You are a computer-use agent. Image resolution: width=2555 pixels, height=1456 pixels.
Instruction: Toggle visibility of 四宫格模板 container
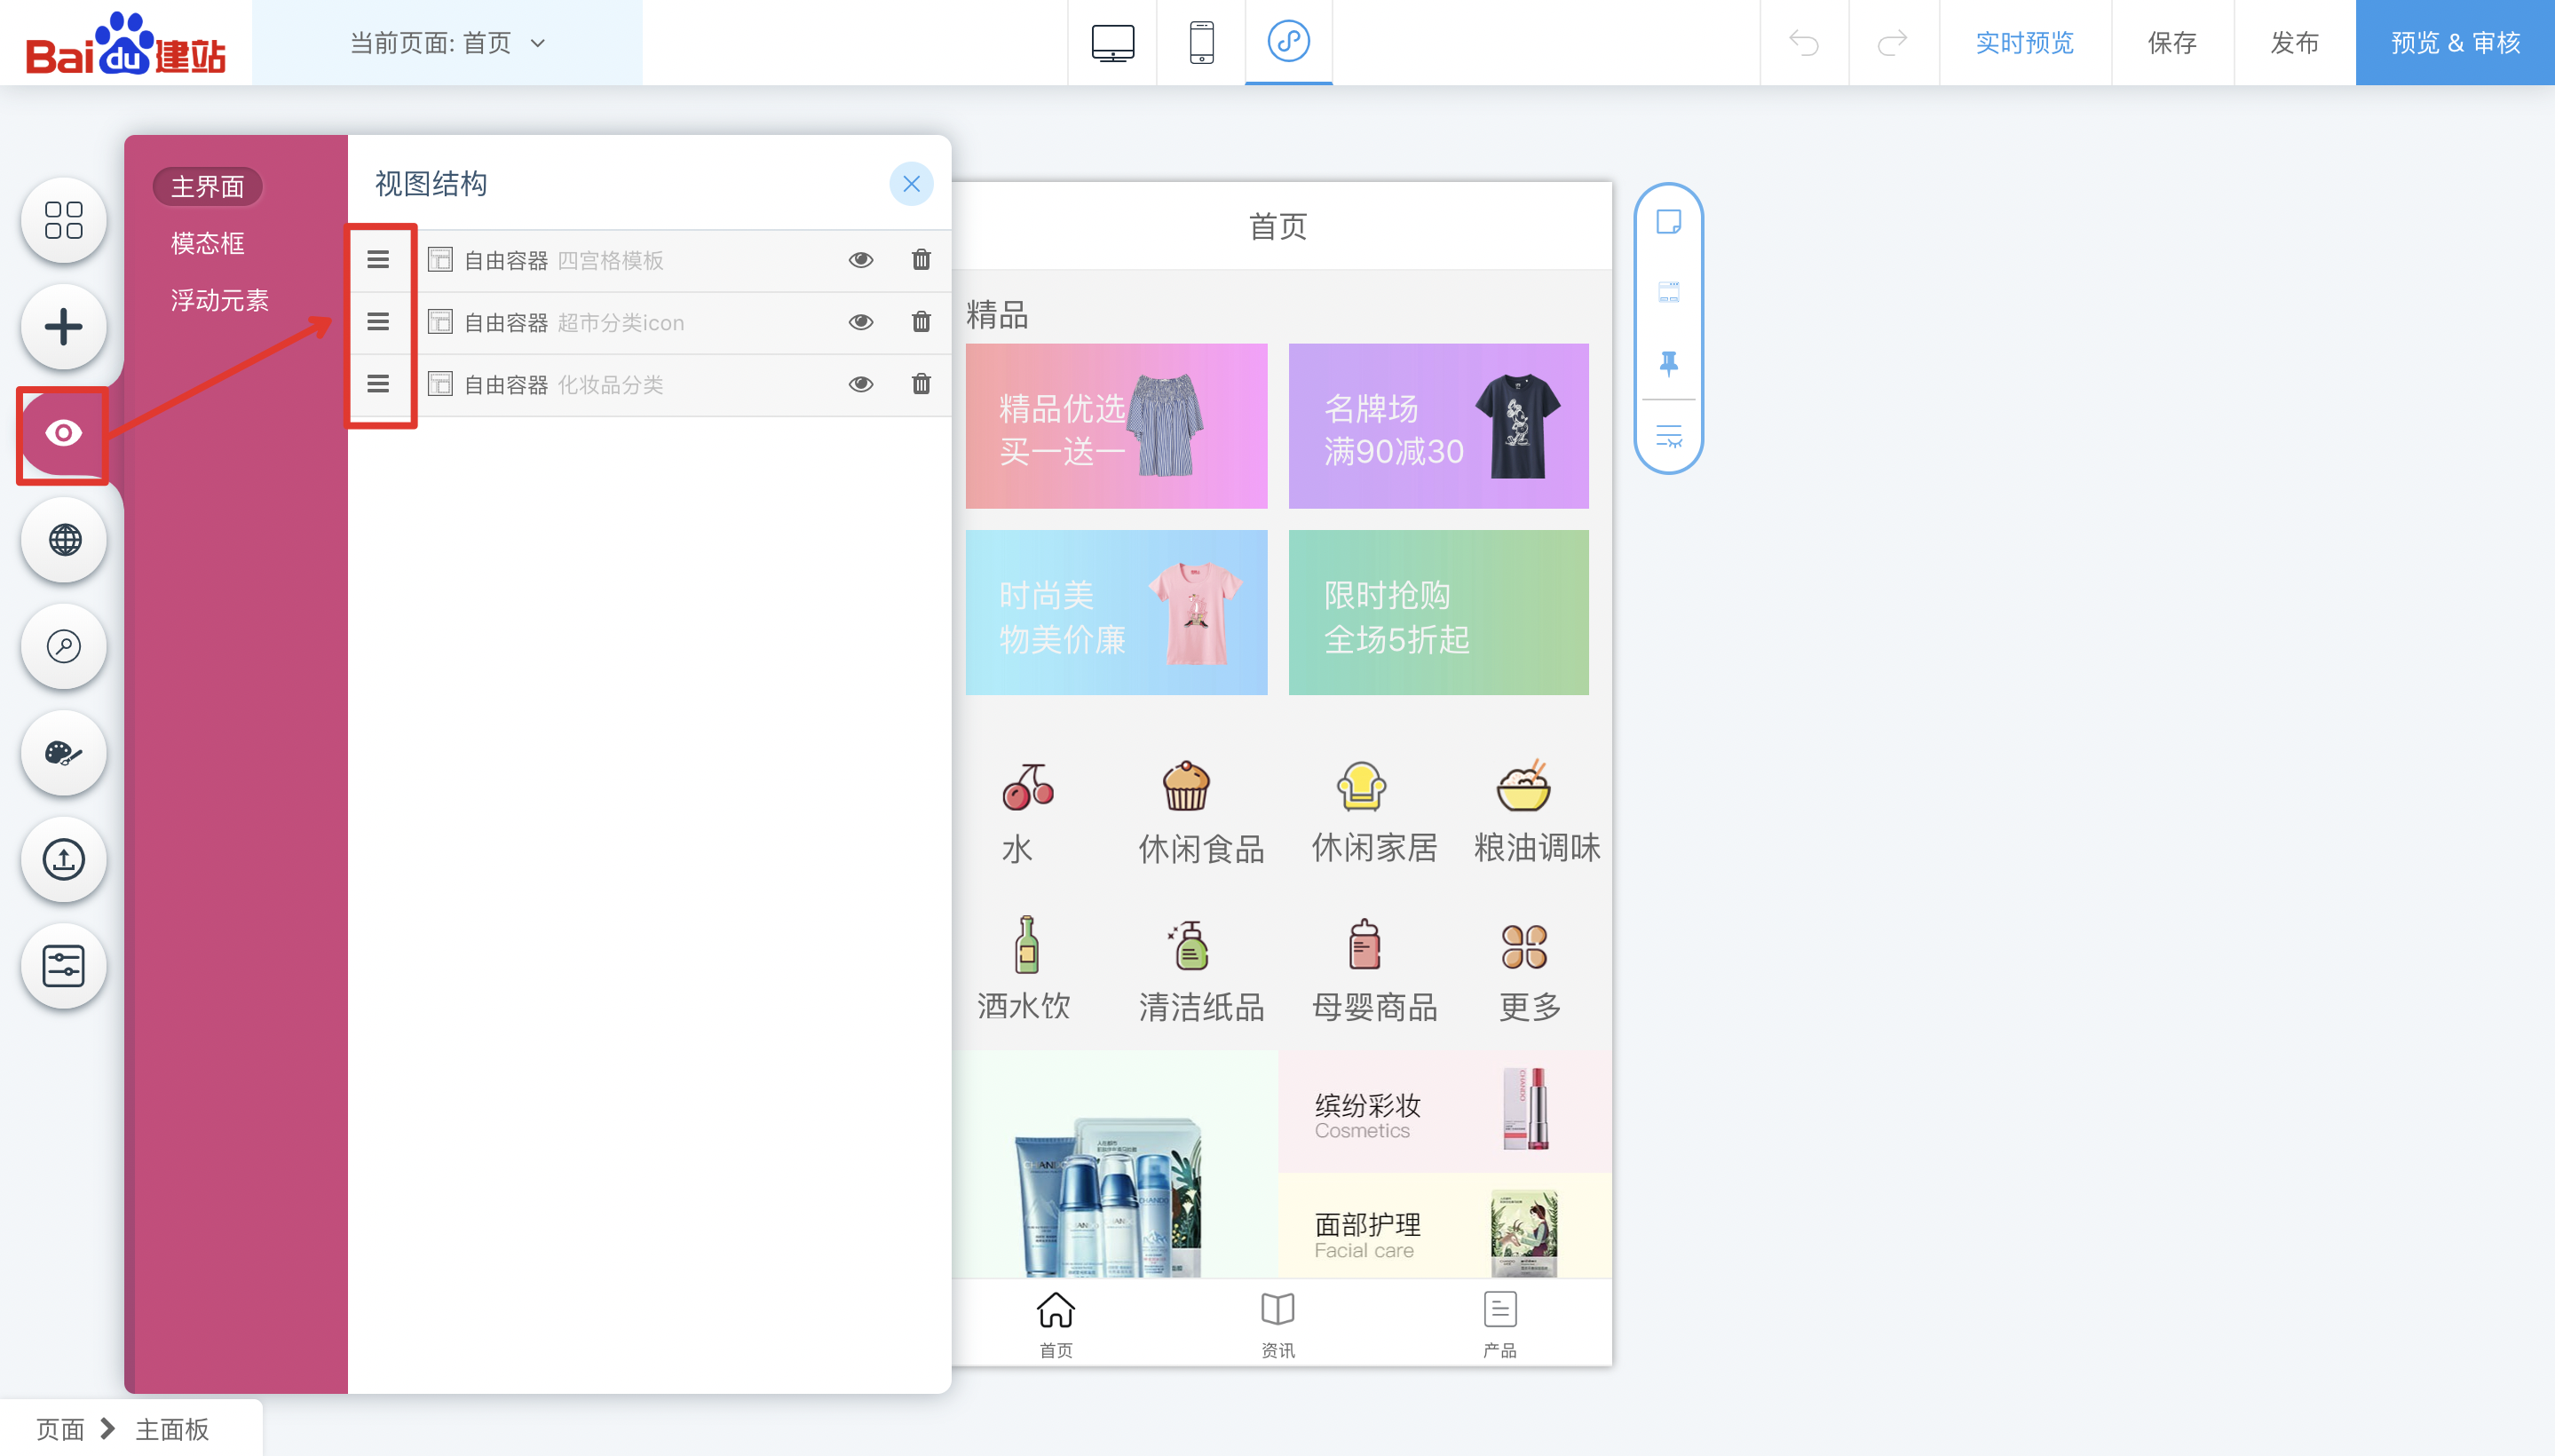pyautogui.click(x=860, y=260)
